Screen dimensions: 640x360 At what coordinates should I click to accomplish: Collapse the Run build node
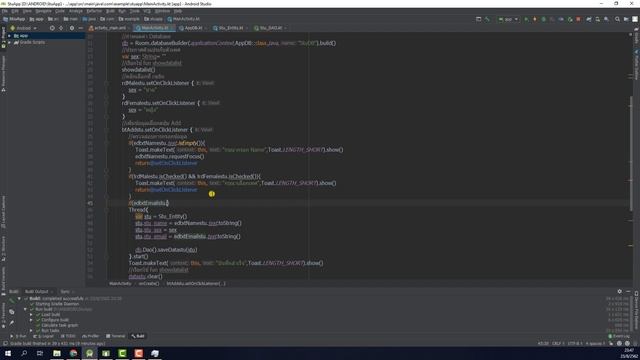click(x=25, y=309)
